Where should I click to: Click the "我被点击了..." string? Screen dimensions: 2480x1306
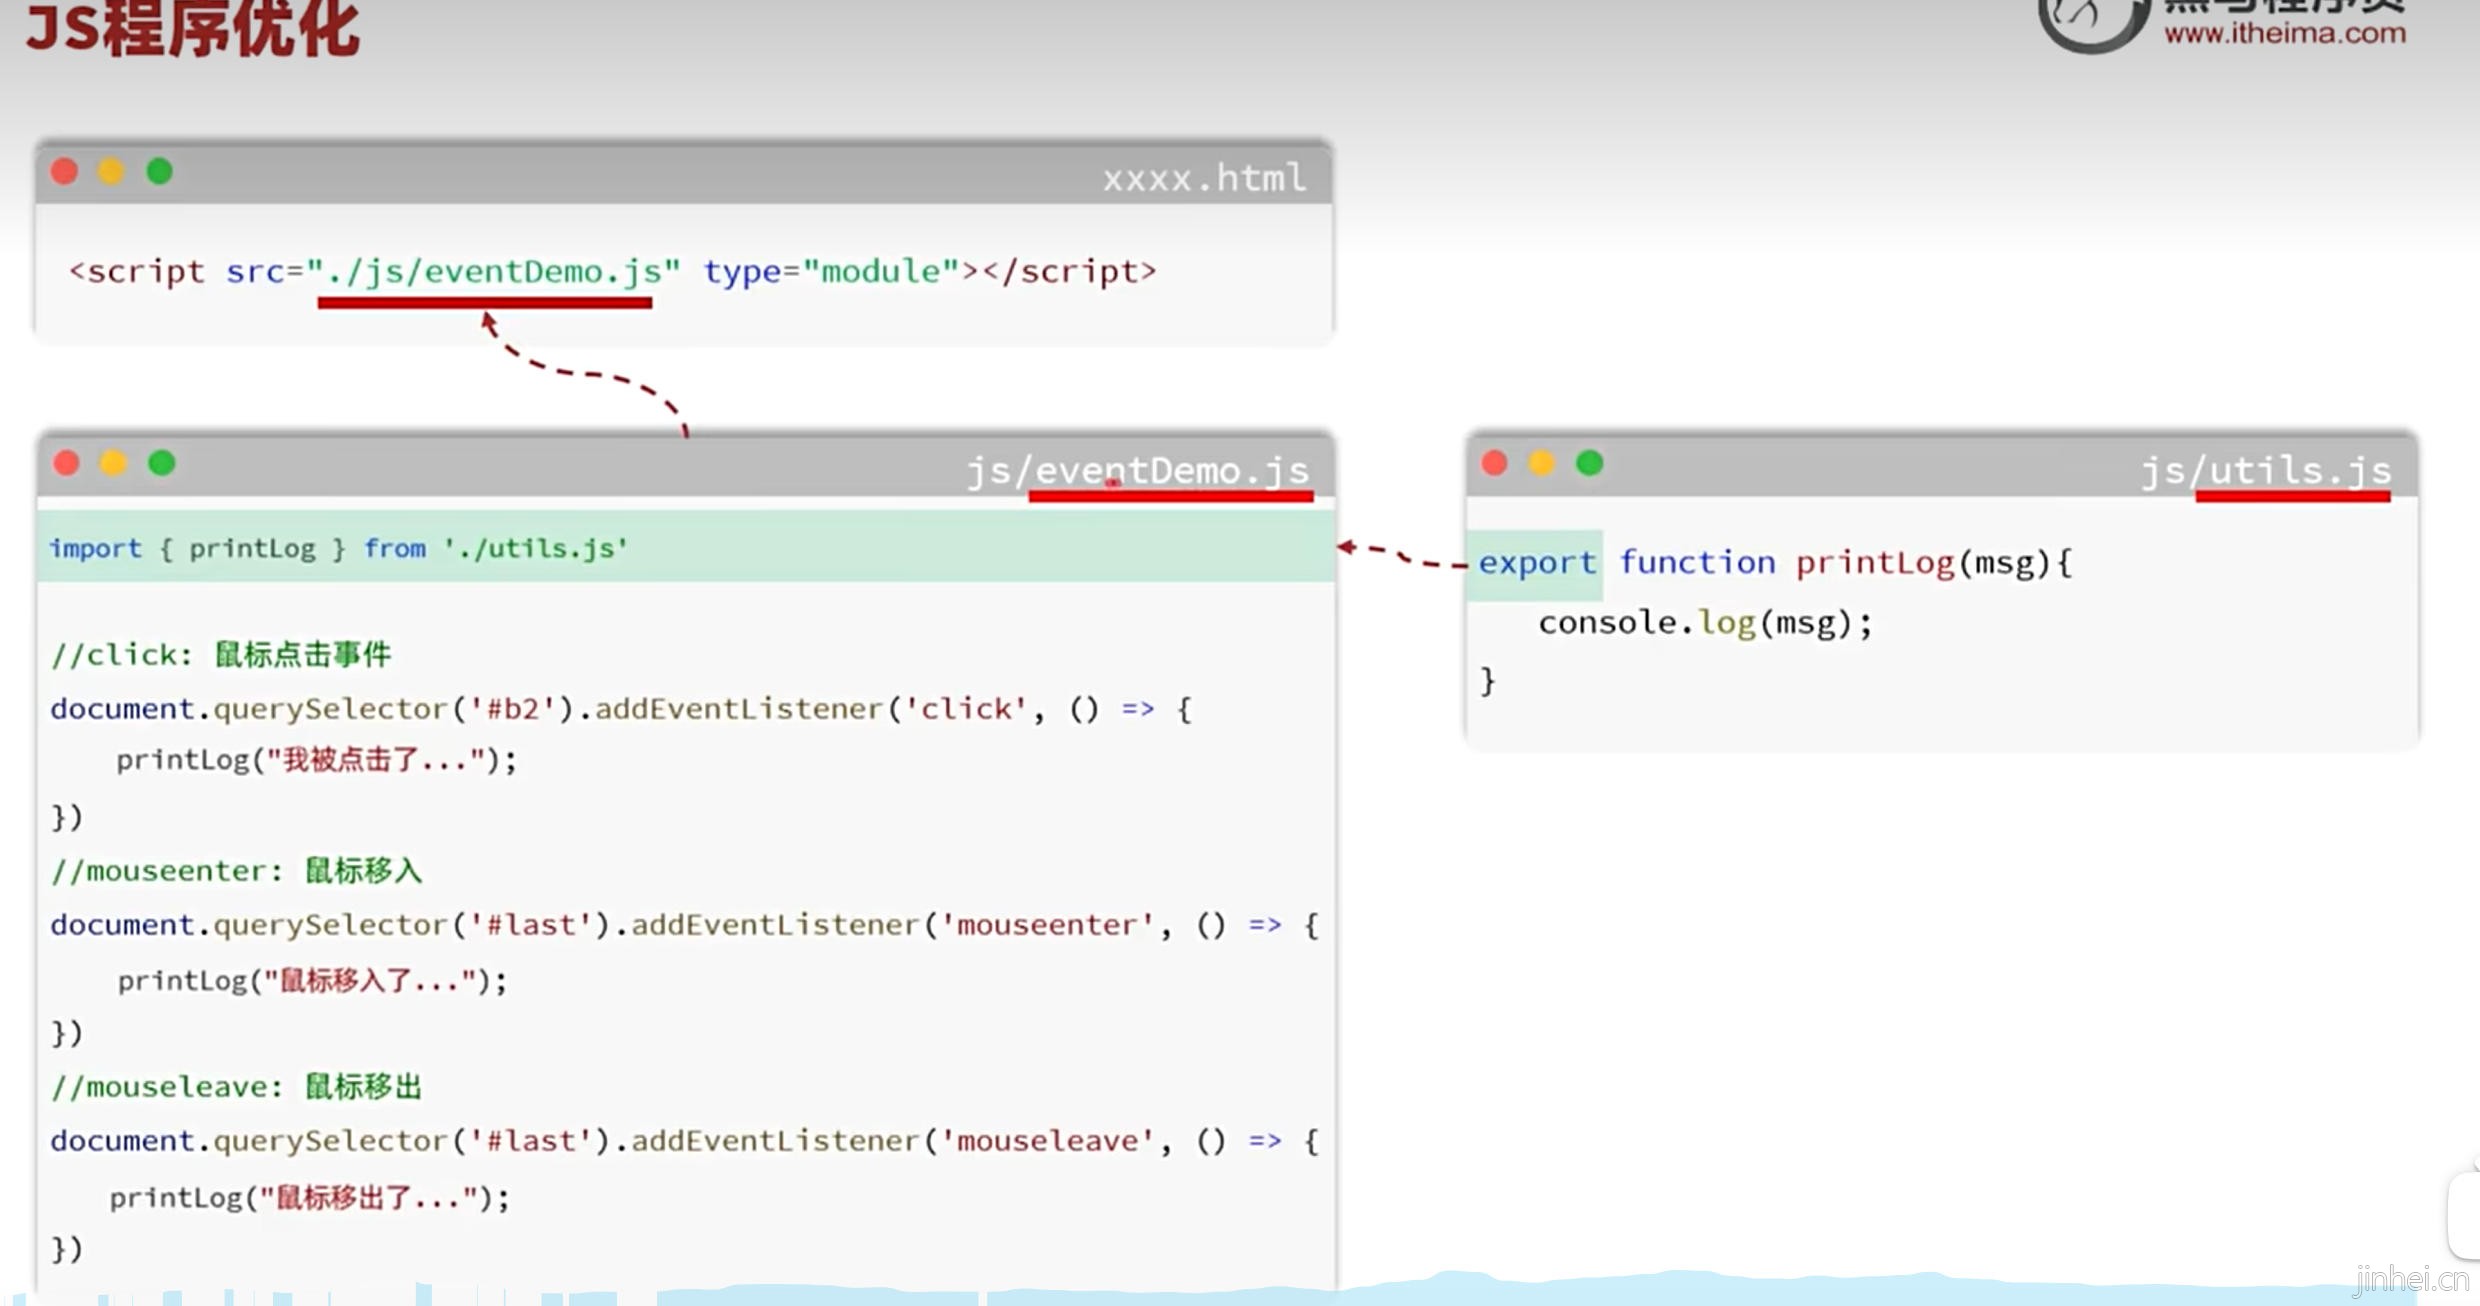(x=376, y=760)
